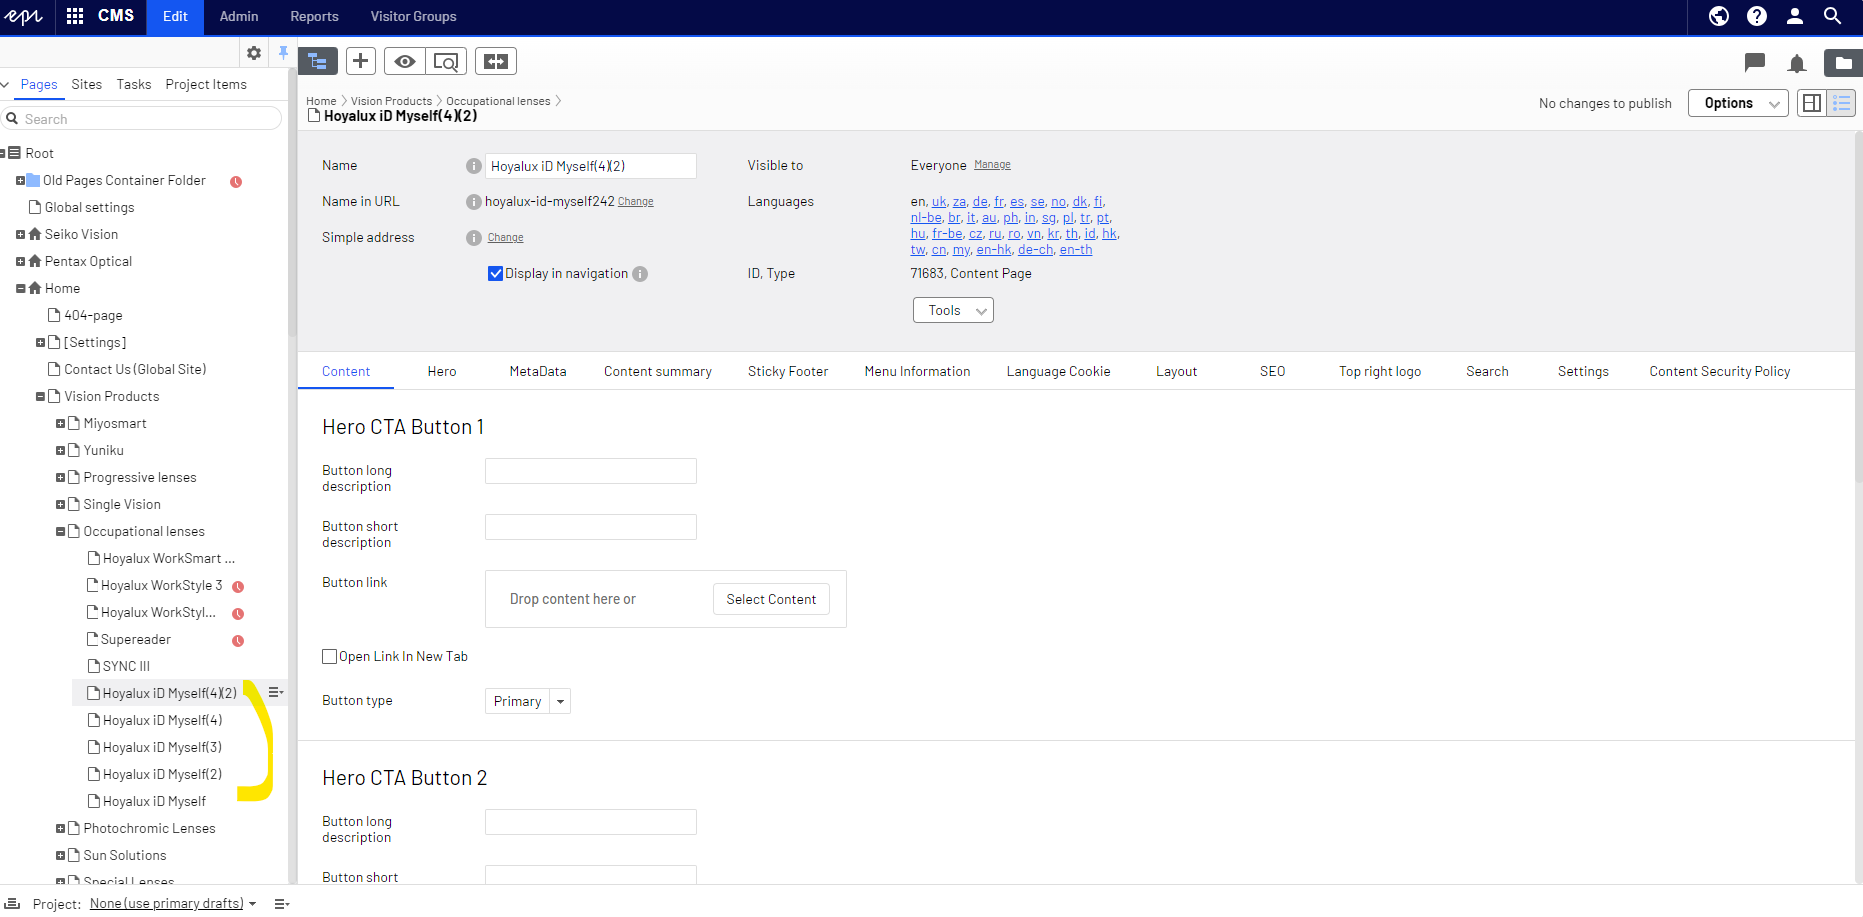
Task: Click the Button long description field
Action: (590, 472)
